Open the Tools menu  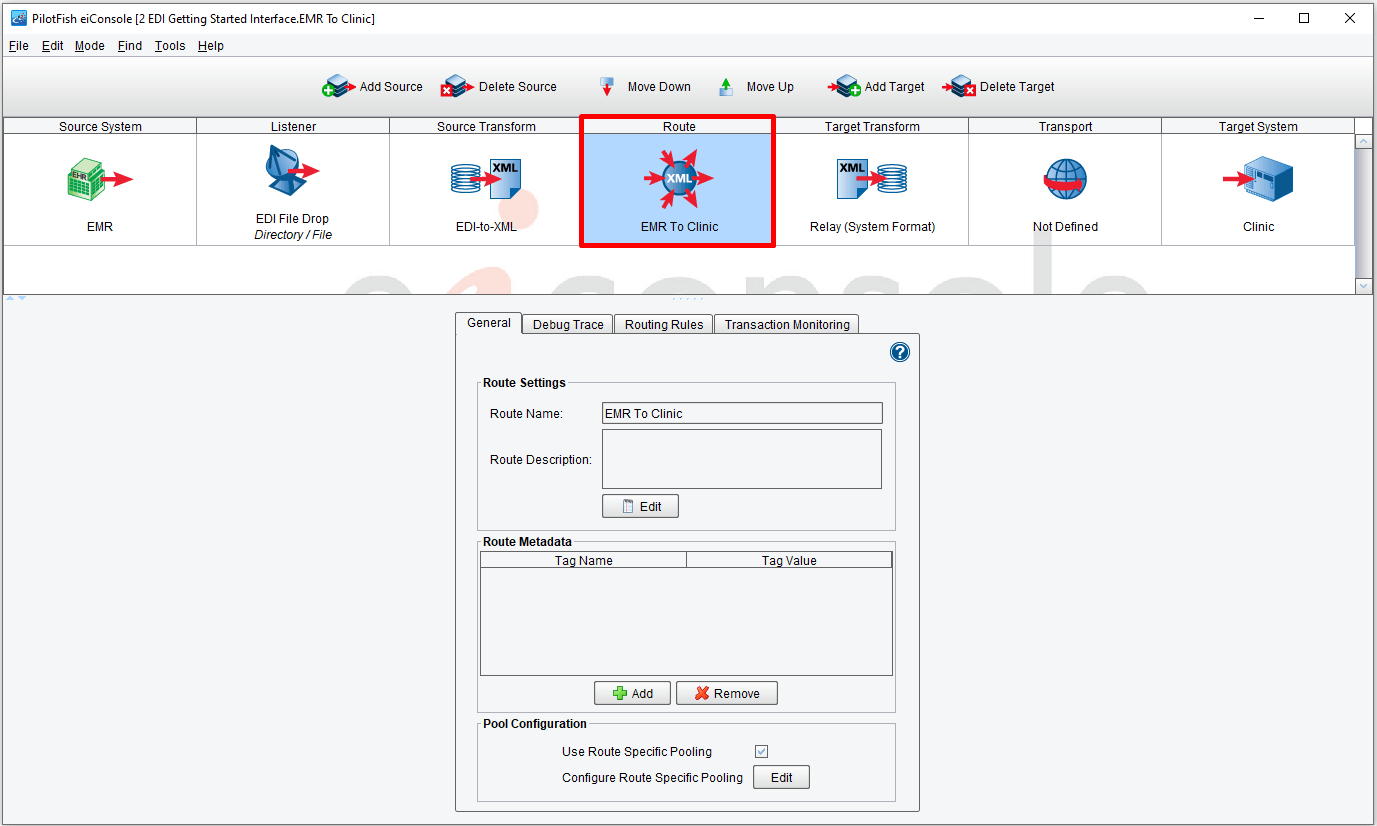point(170,46)
